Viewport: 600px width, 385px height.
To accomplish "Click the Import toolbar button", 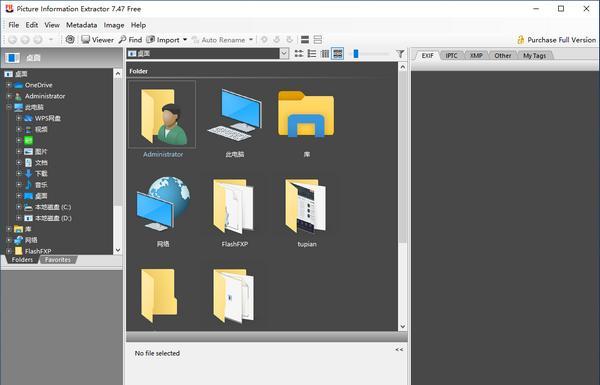I will 163,39.
